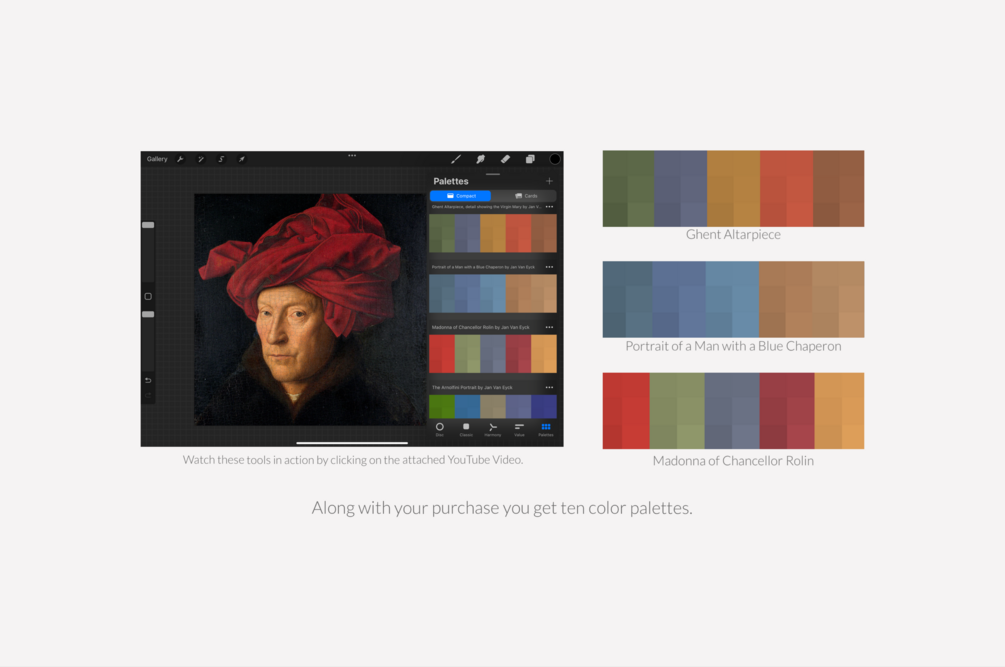Open the Adjustments magic wand menu

[201, 159]
